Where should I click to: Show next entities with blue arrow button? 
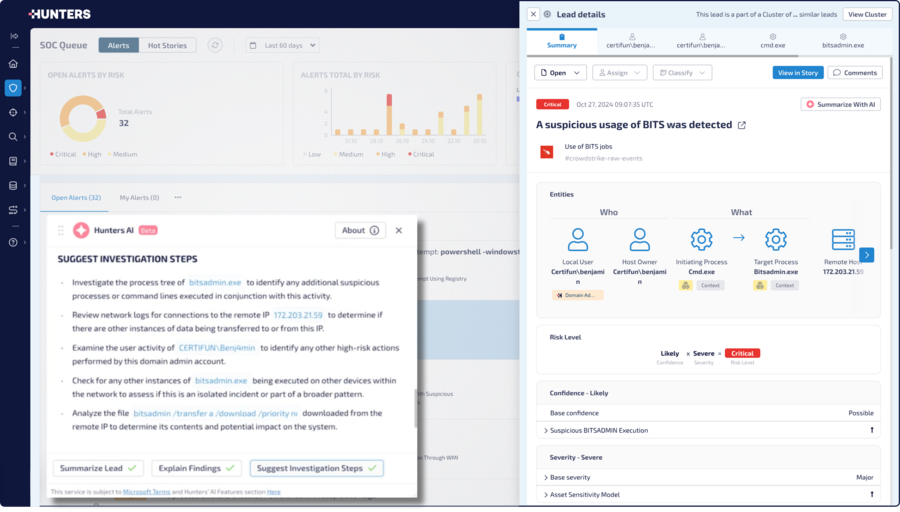point(867,254)
